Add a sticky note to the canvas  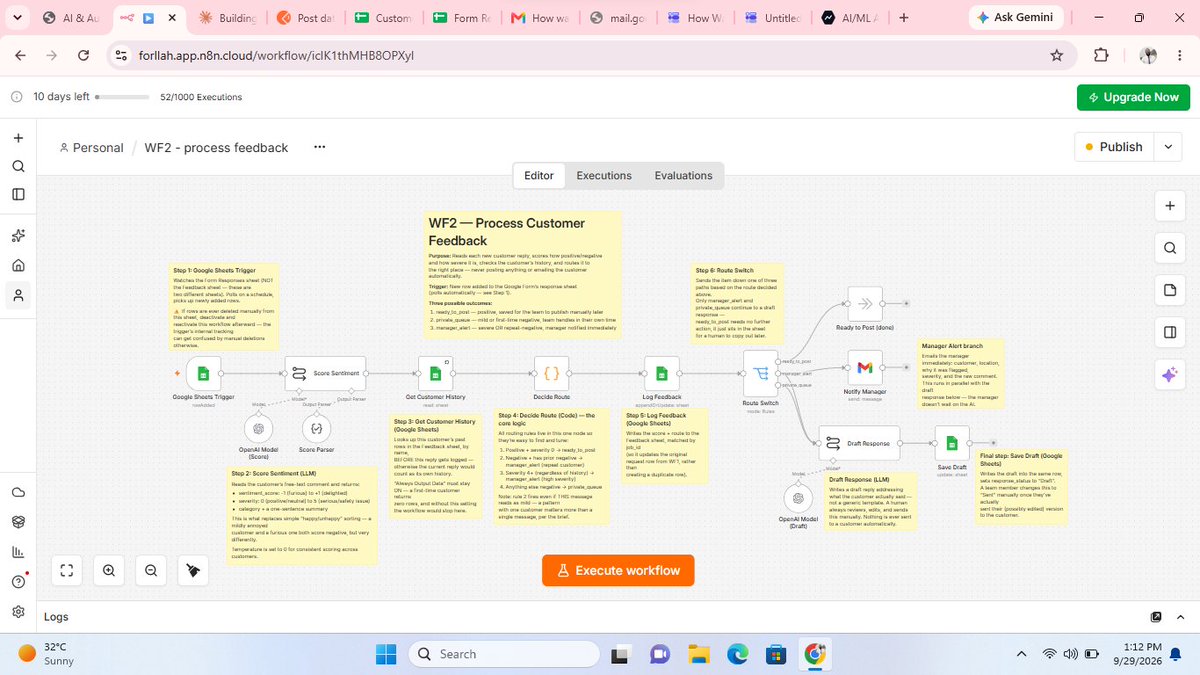pos(1169,290)
